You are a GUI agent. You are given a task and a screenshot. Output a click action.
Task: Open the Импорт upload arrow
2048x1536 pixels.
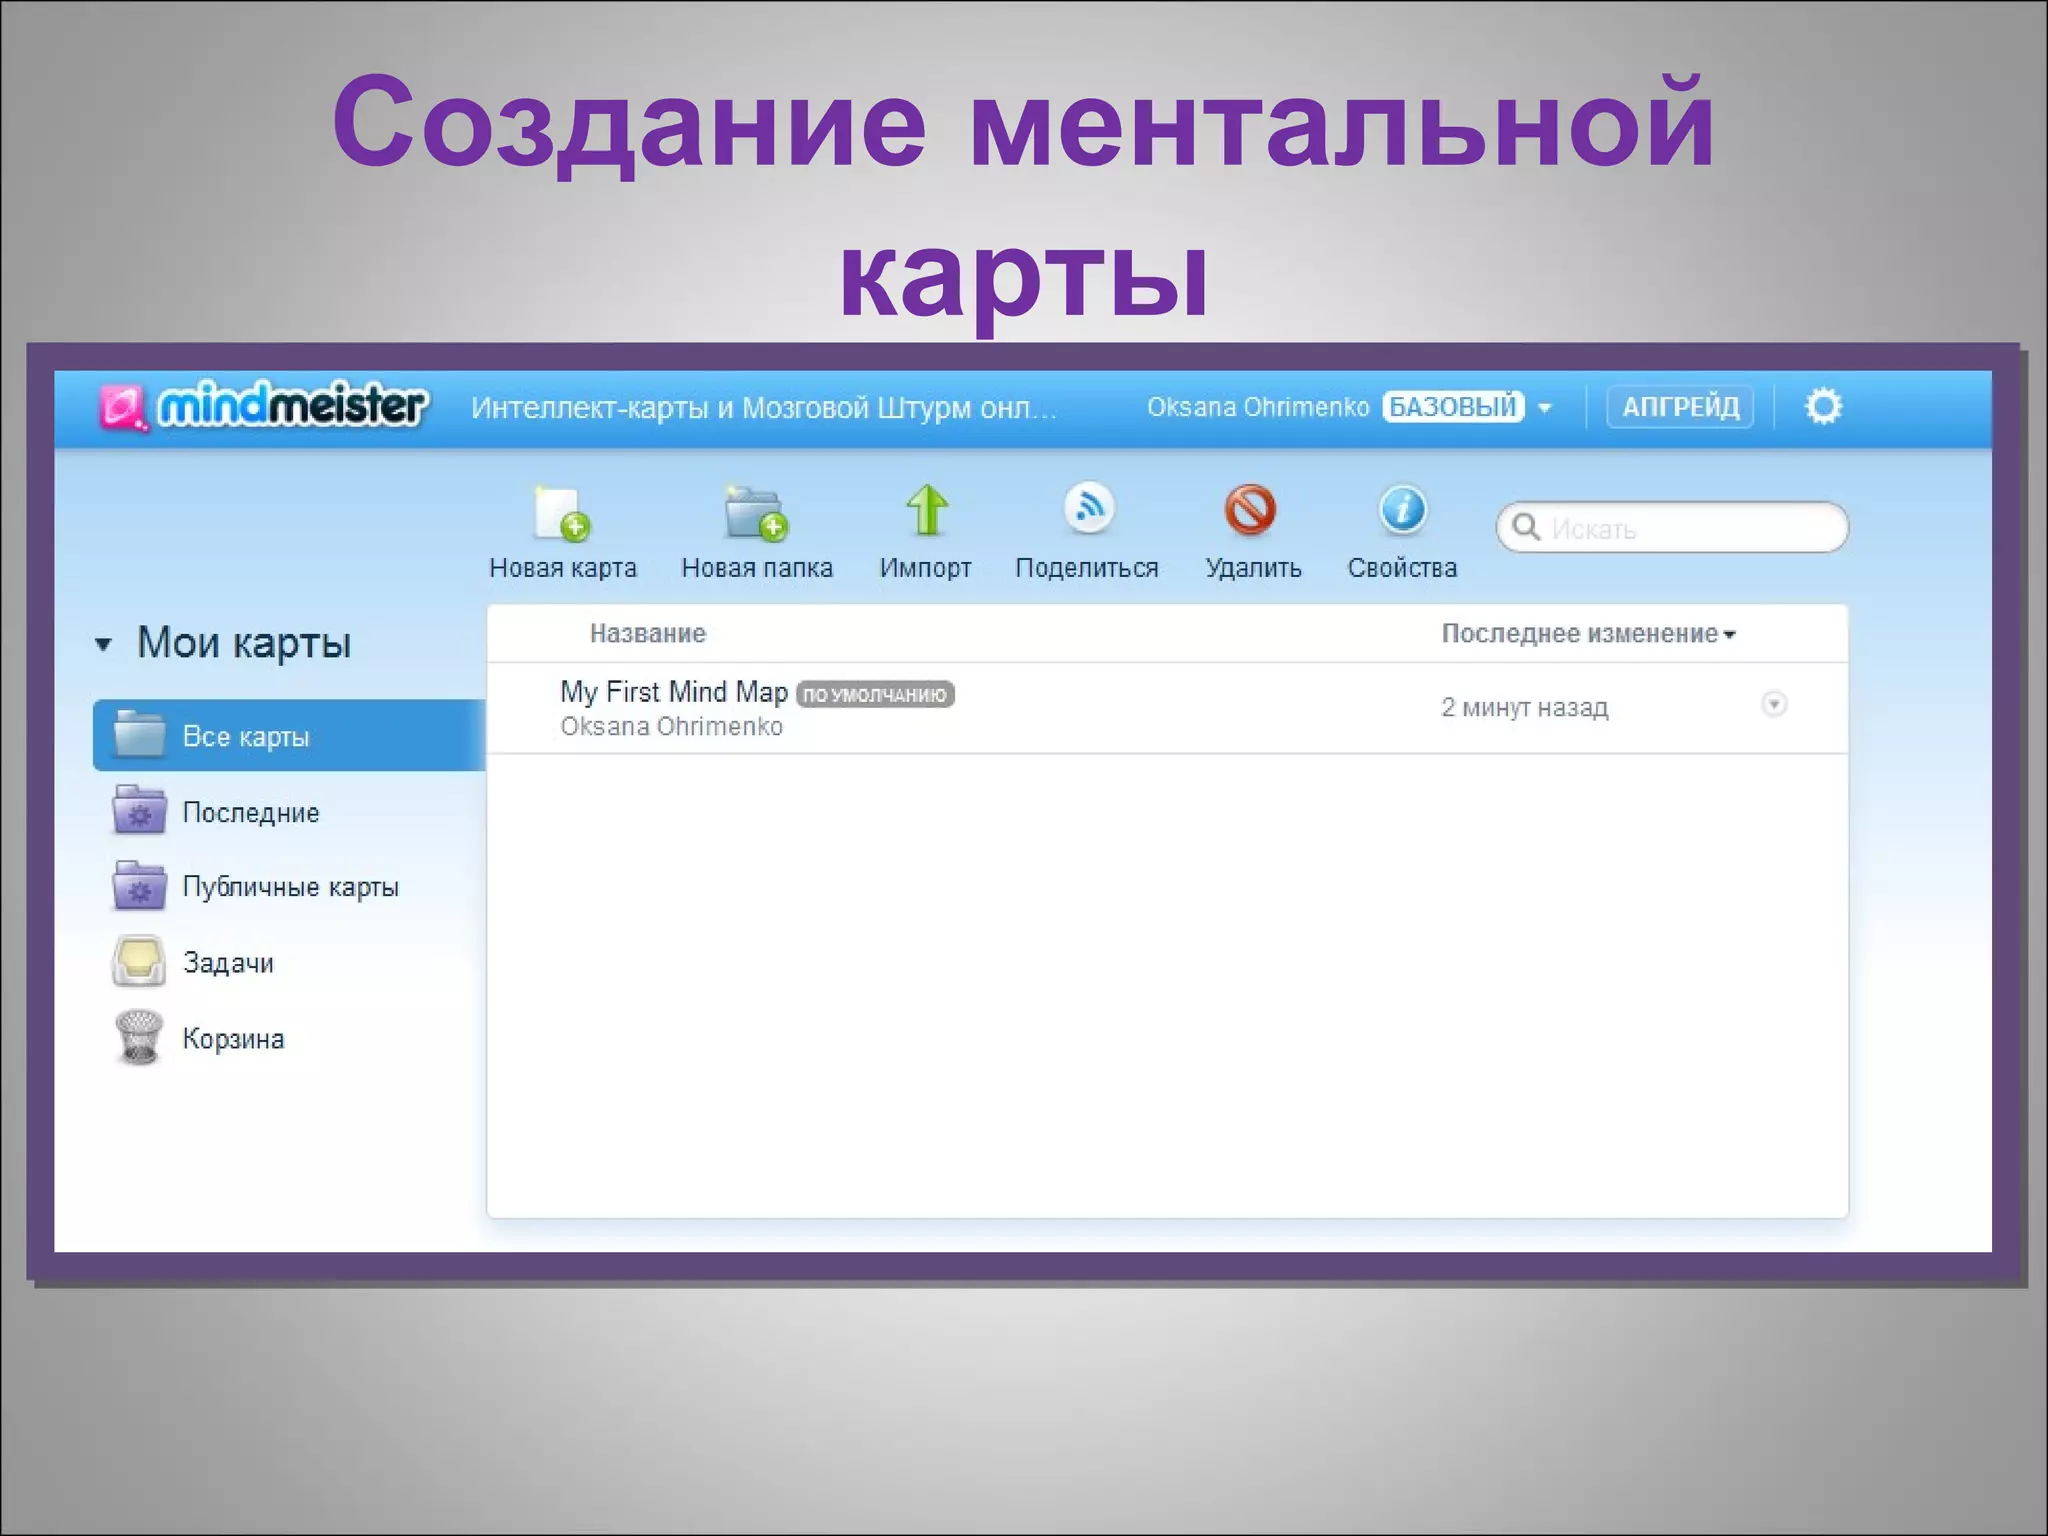(x=926, y=511)
